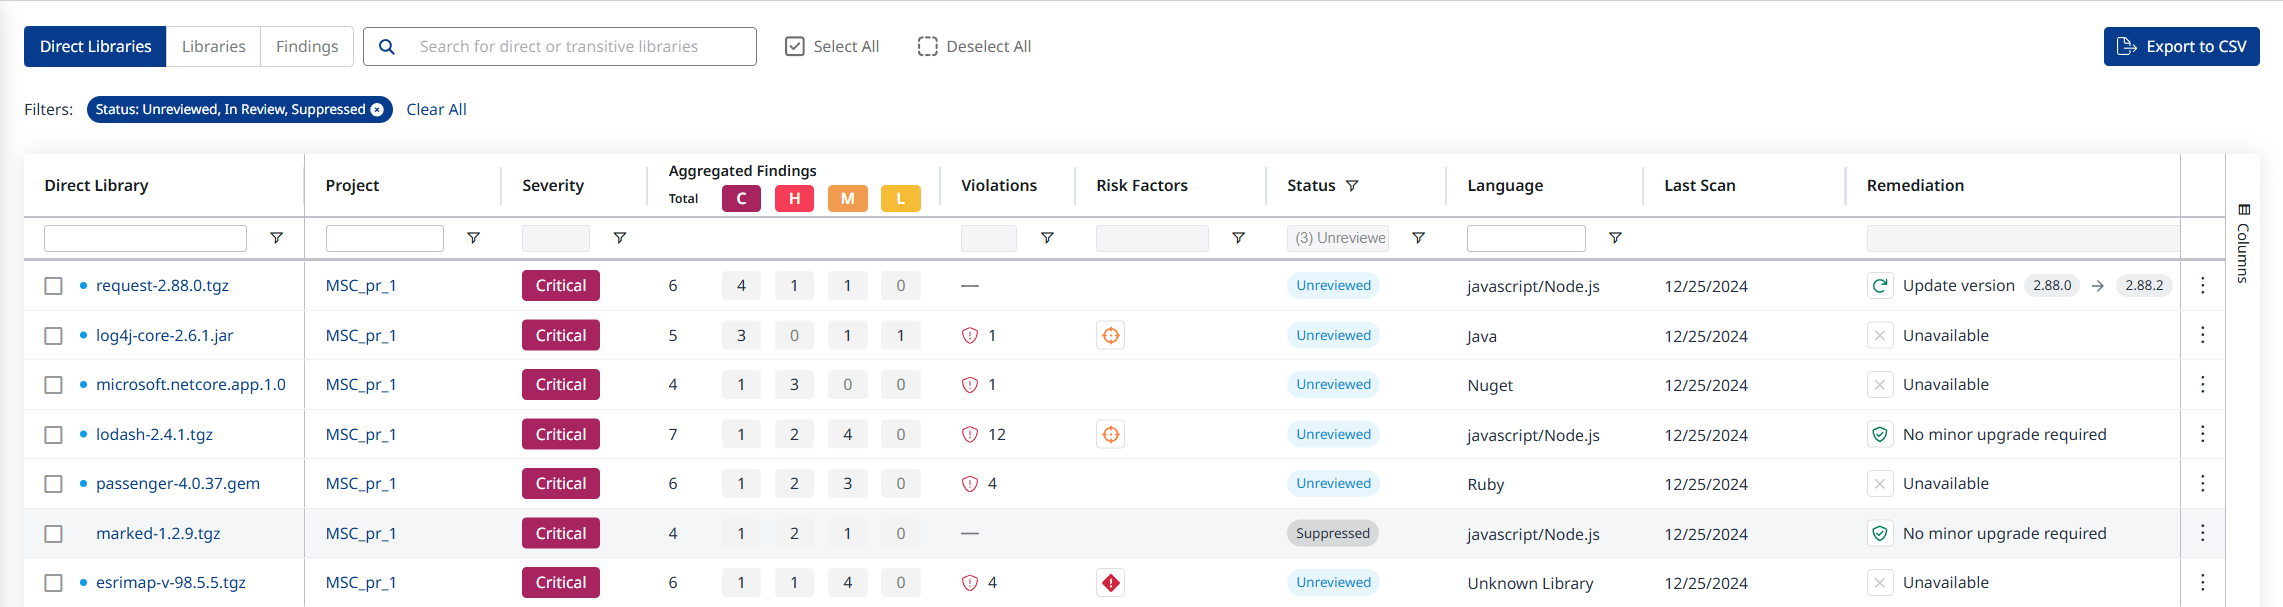Check the box for log4j-core-2.6.1.jar
This screenshot has width=2283, height=607.
(54, 336)
